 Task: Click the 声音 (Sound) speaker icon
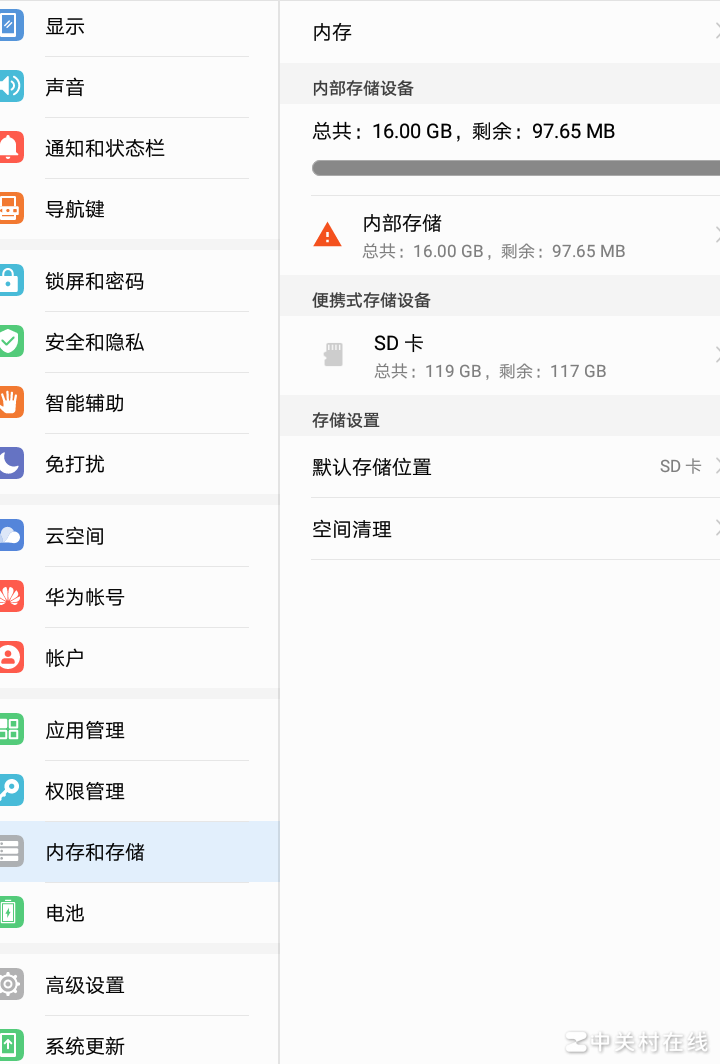click(x=10, y=87)
